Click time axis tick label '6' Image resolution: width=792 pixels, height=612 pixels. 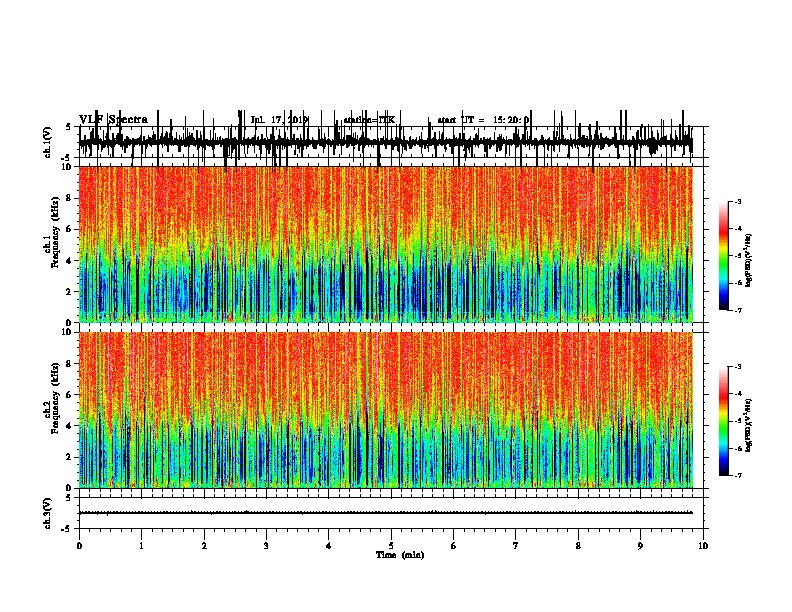pos(454,546)
